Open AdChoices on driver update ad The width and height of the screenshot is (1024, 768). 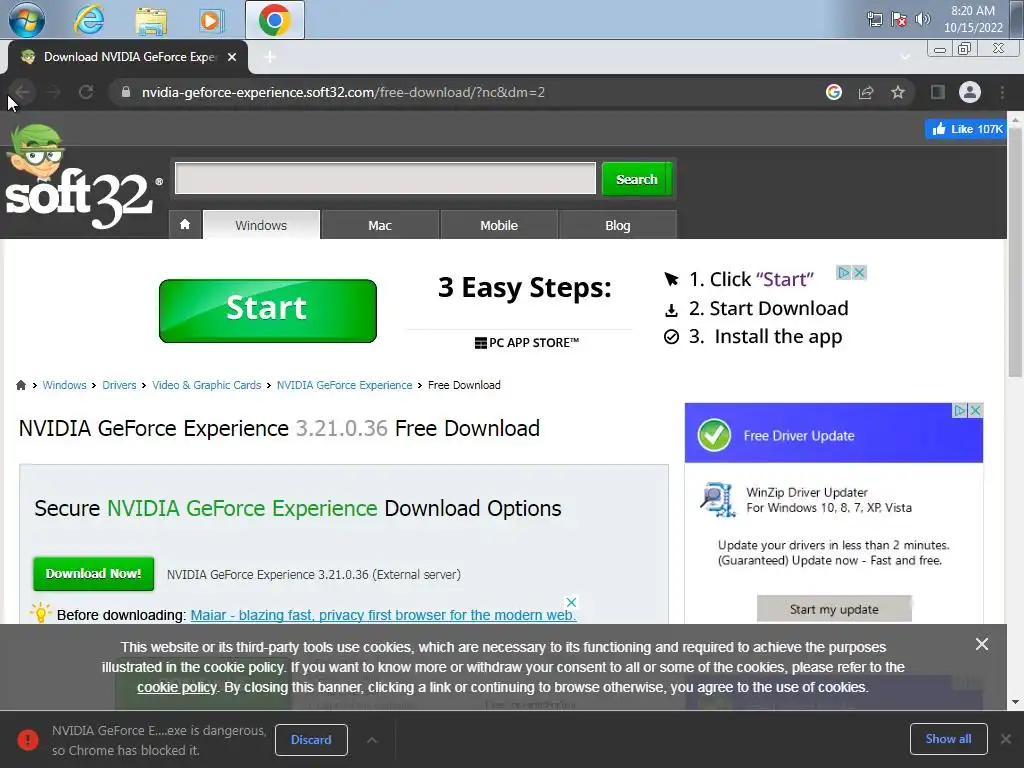pos(960,410)
